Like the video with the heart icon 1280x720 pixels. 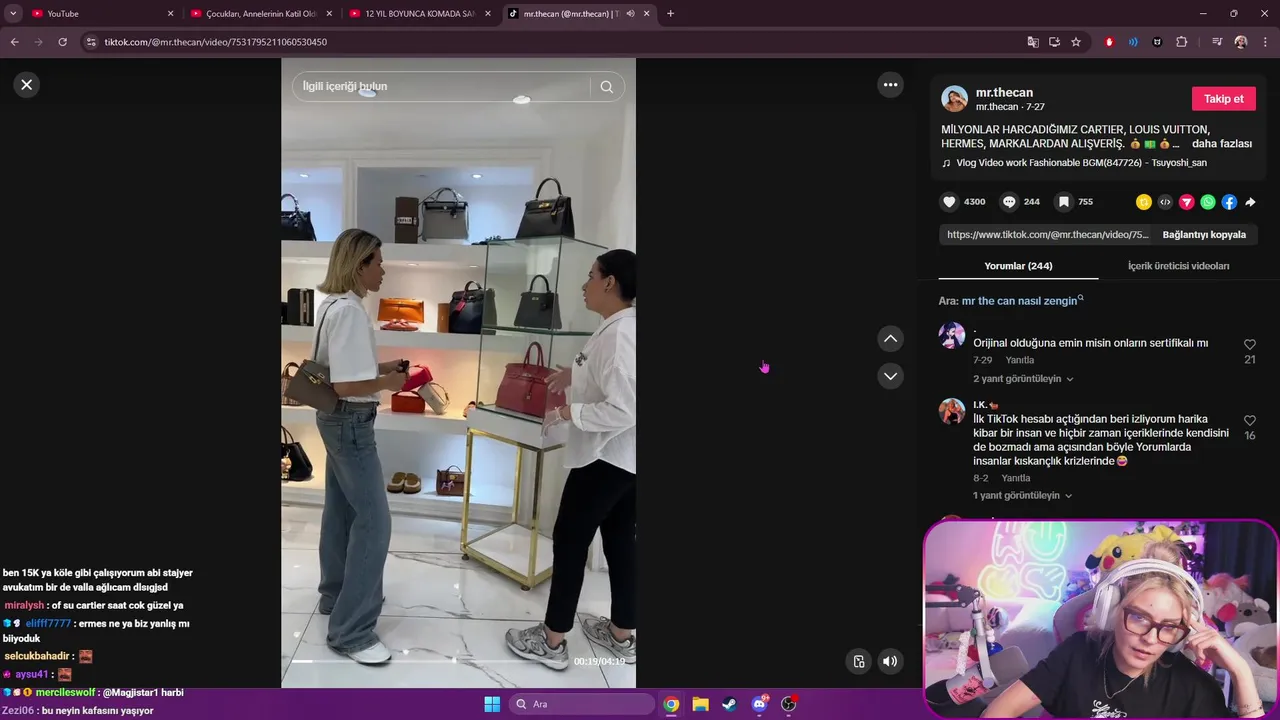click(x=949, y=202)
